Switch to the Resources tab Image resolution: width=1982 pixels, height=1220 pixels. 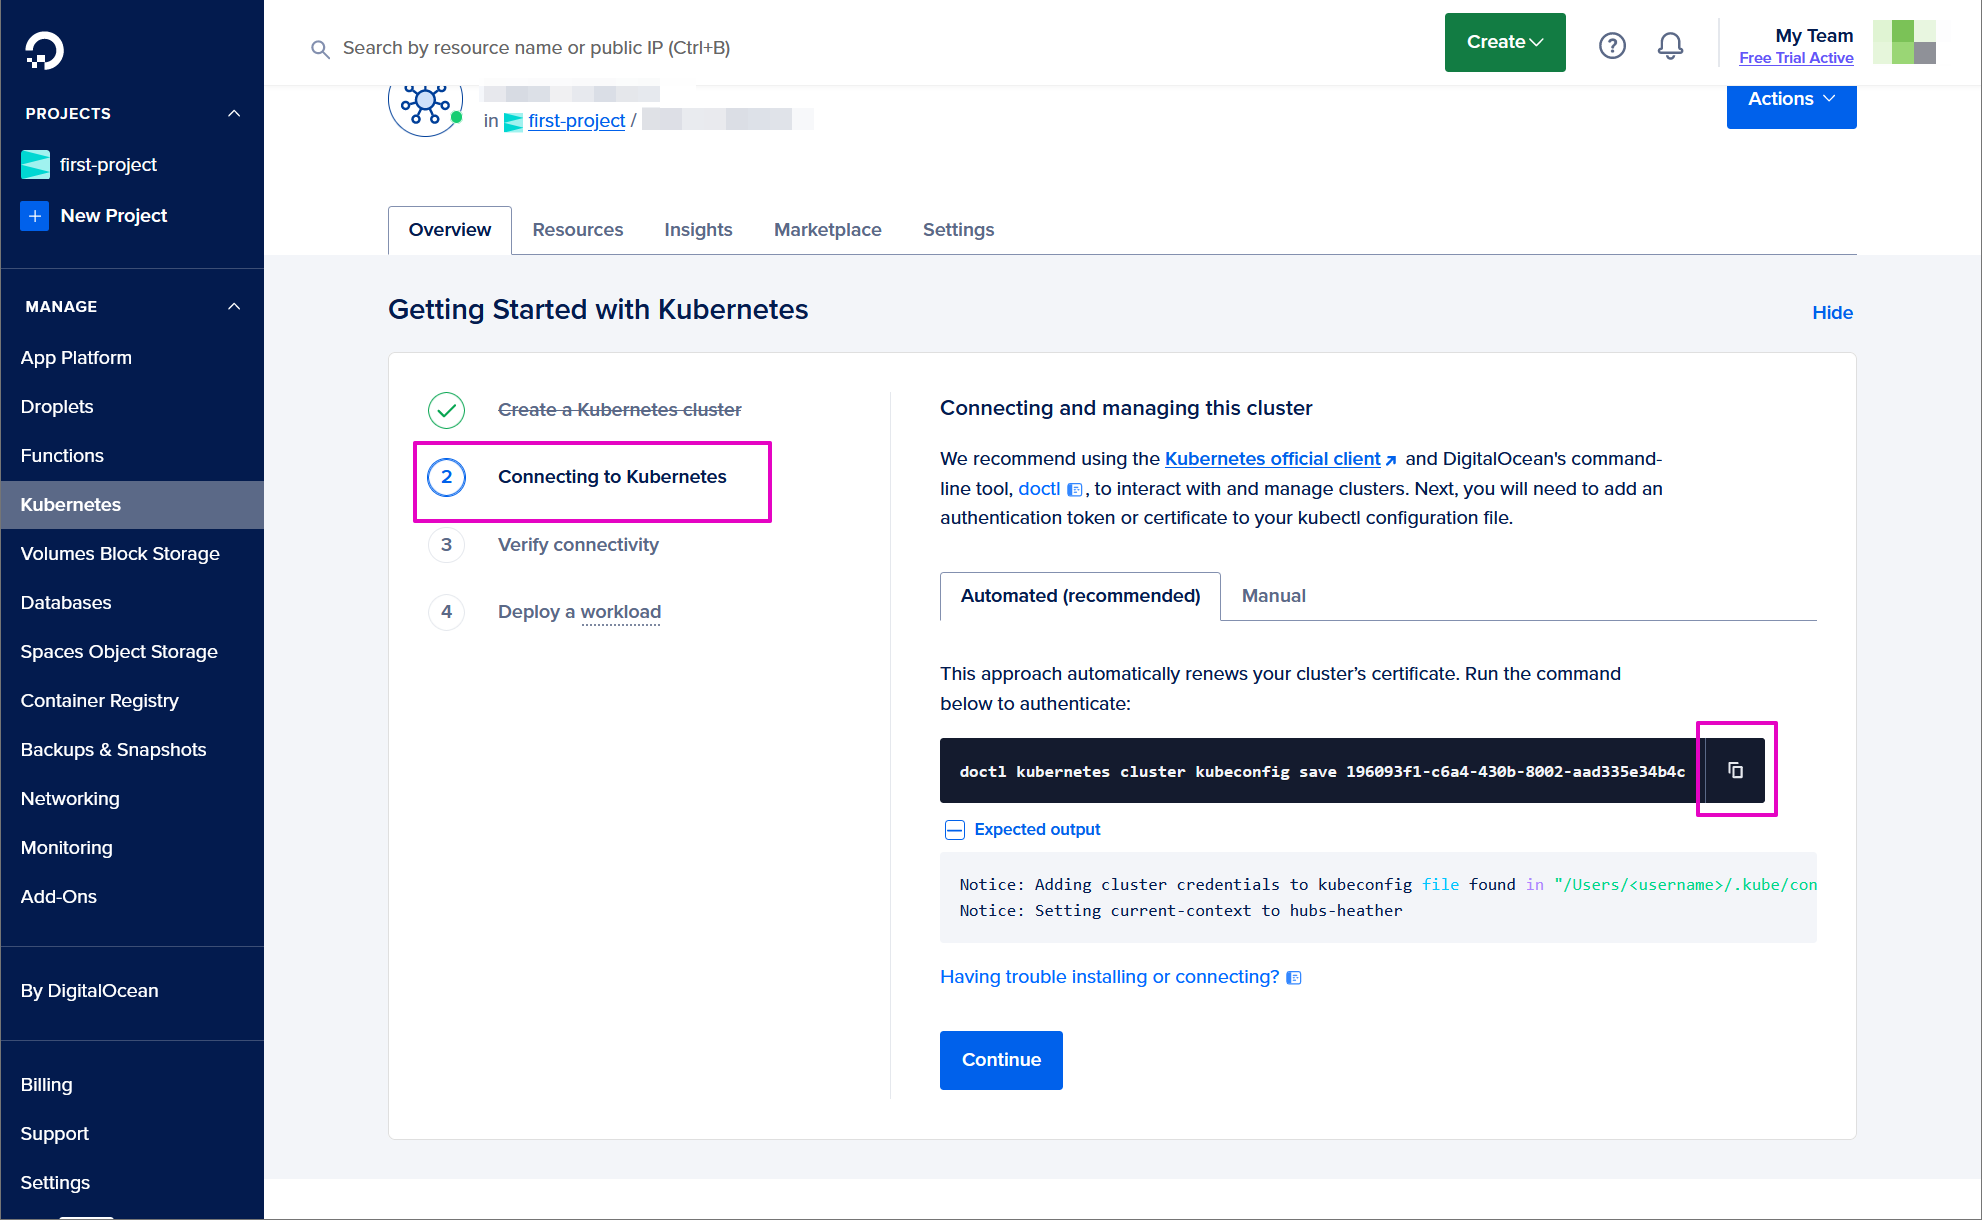coord(578,230)
